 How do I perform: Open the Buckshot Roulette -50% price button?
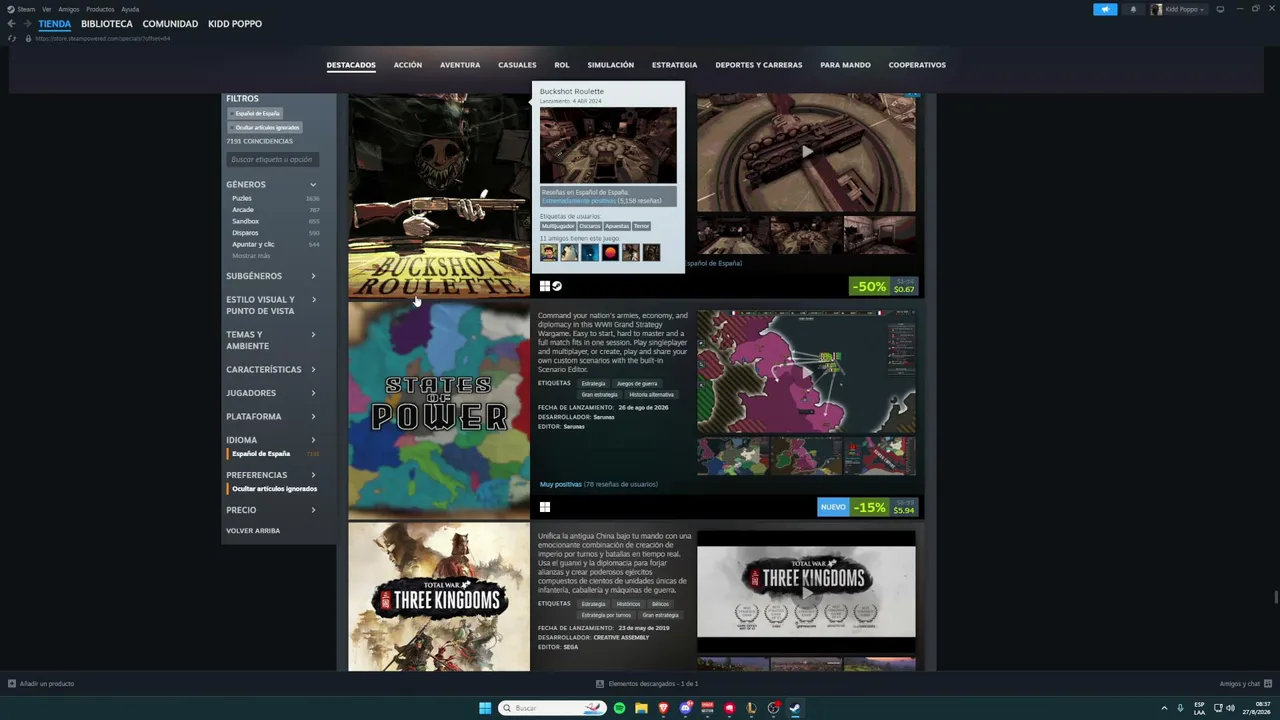click(x=883, y=287)
